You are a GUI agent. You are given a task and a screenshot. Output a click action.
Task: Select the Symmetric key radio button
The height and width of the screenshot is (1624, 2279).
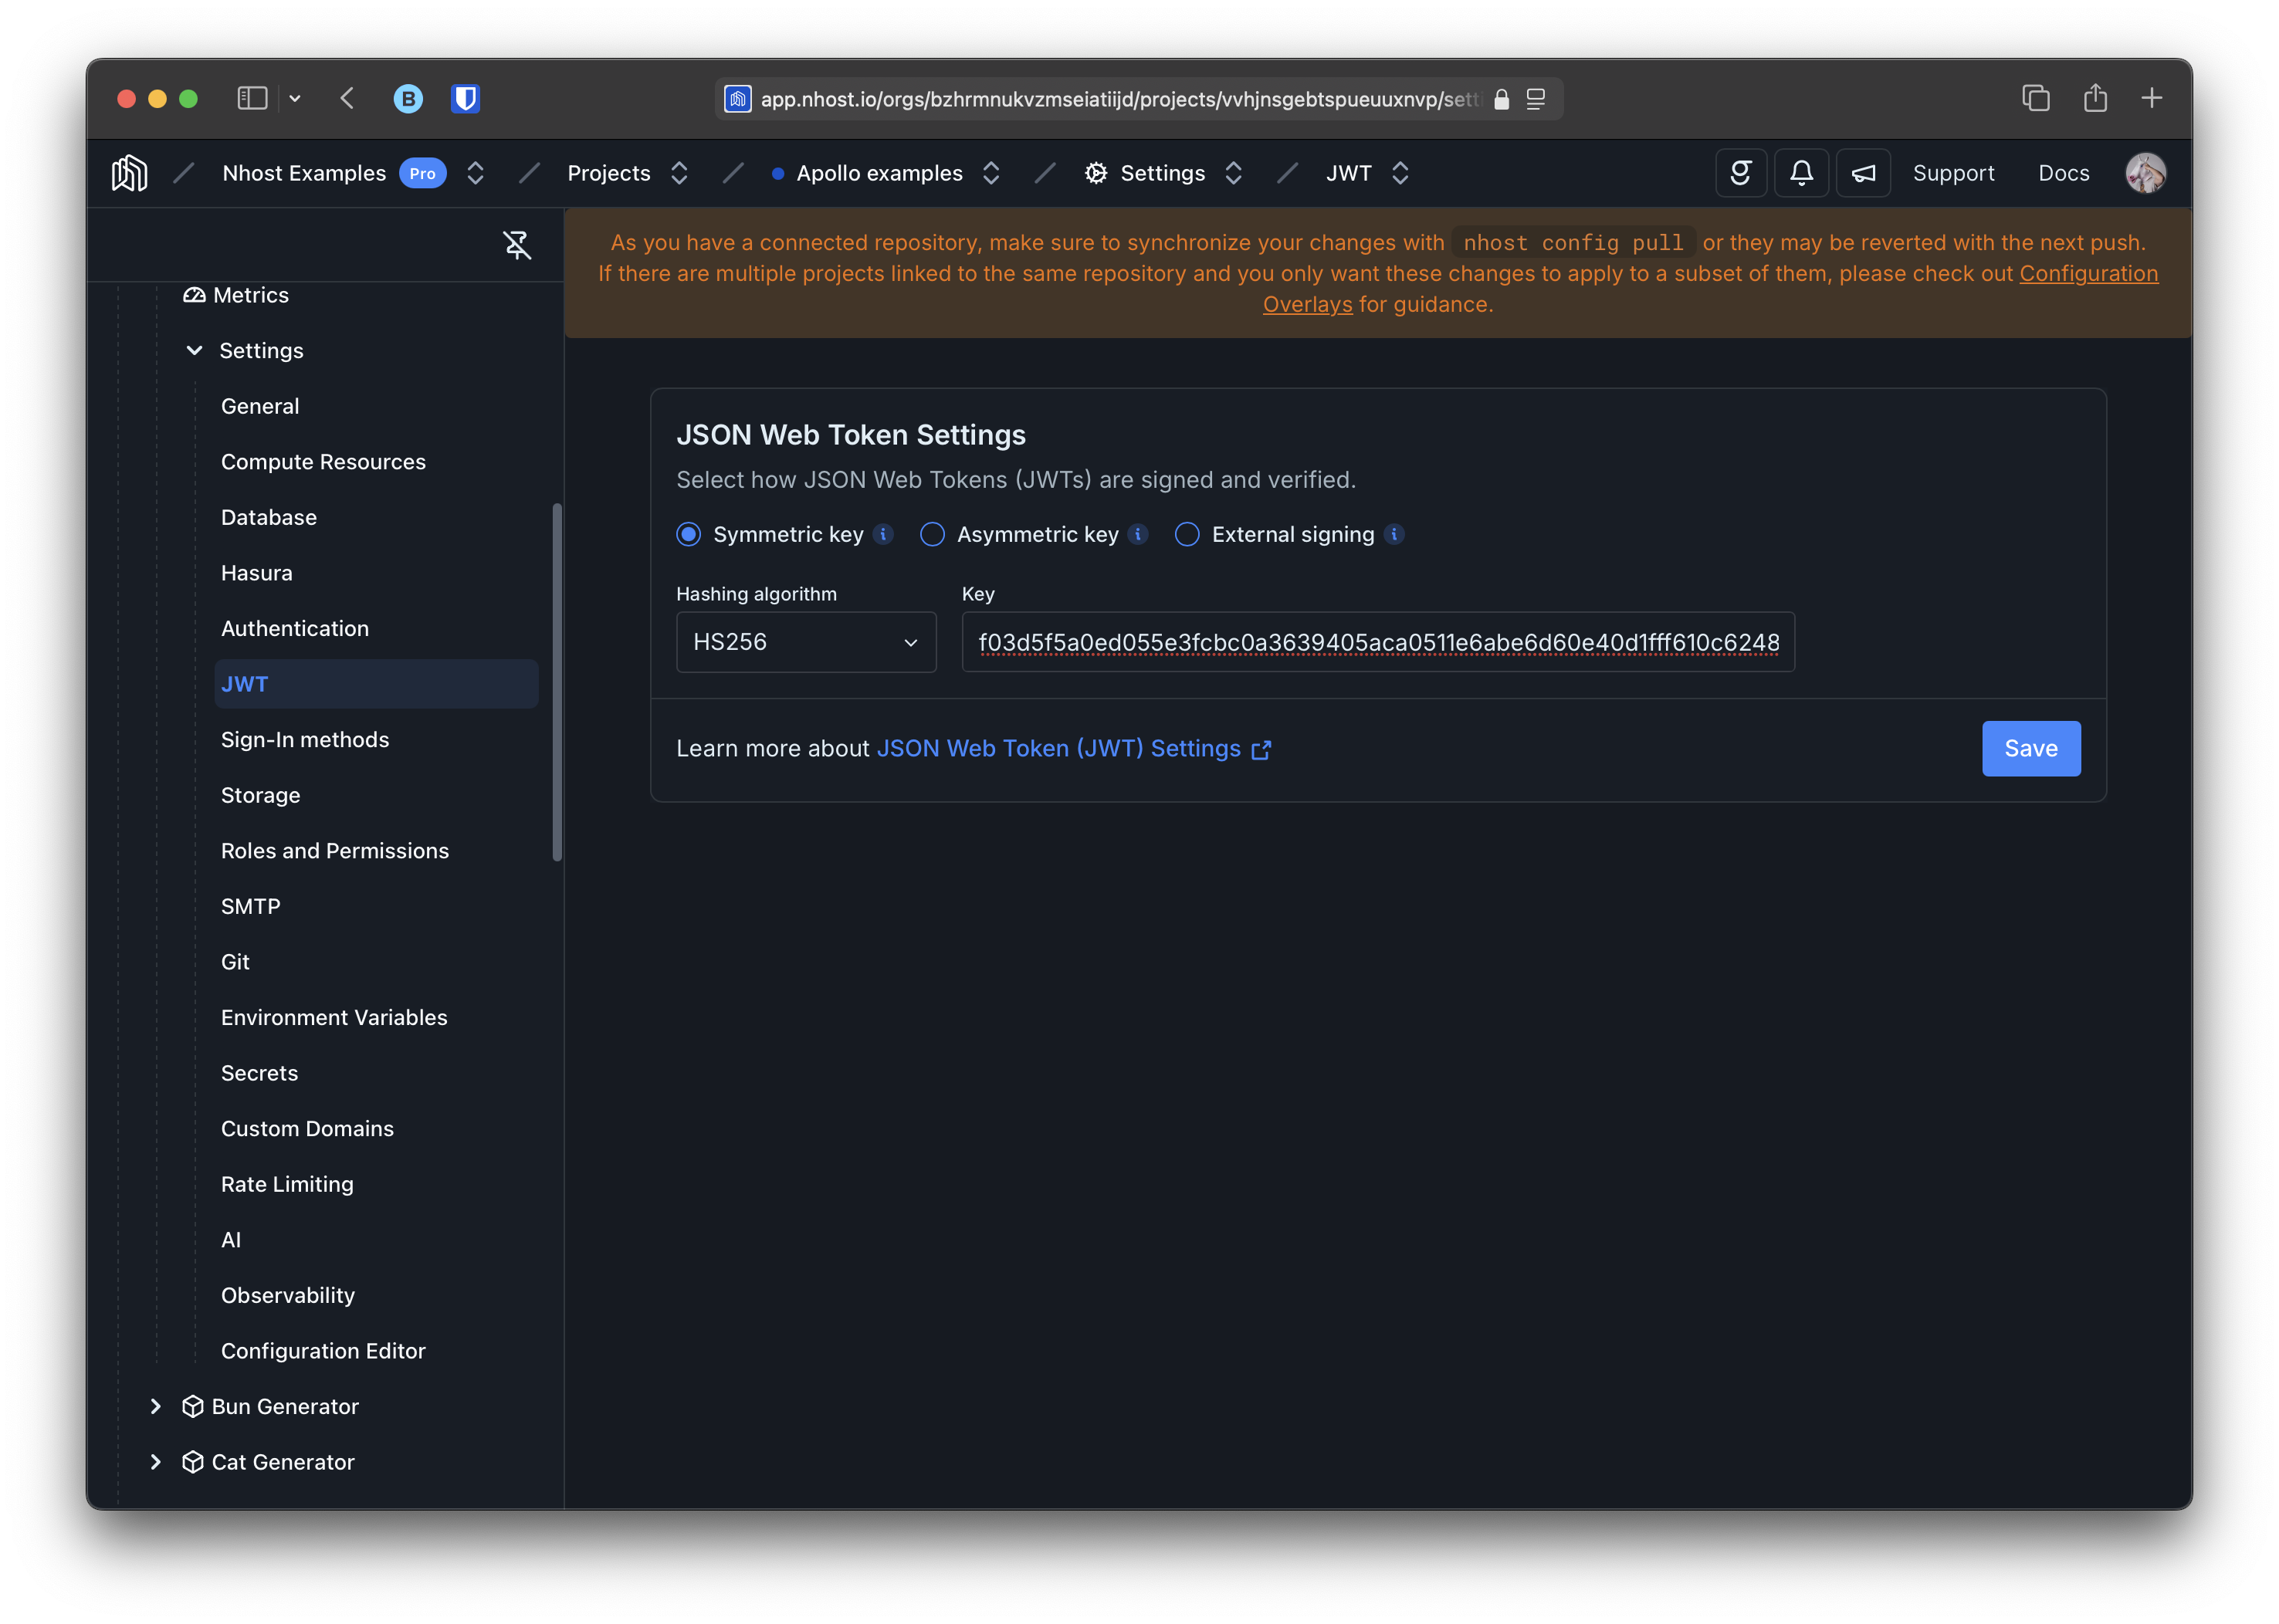coord(689,534)
